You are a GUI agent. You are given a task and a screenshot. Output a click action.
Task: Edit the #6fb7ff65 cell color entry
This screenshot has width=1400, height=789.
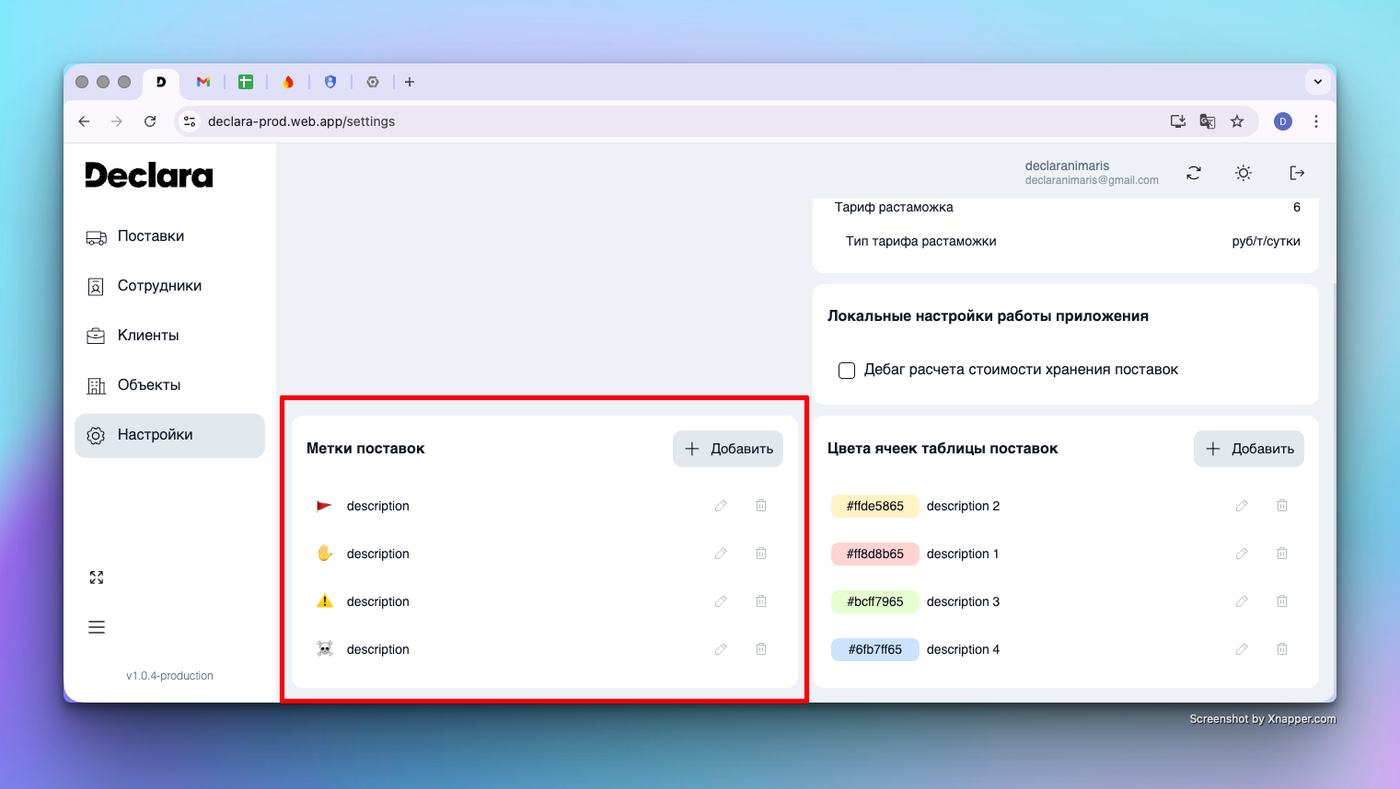(x=1242, y=650)
